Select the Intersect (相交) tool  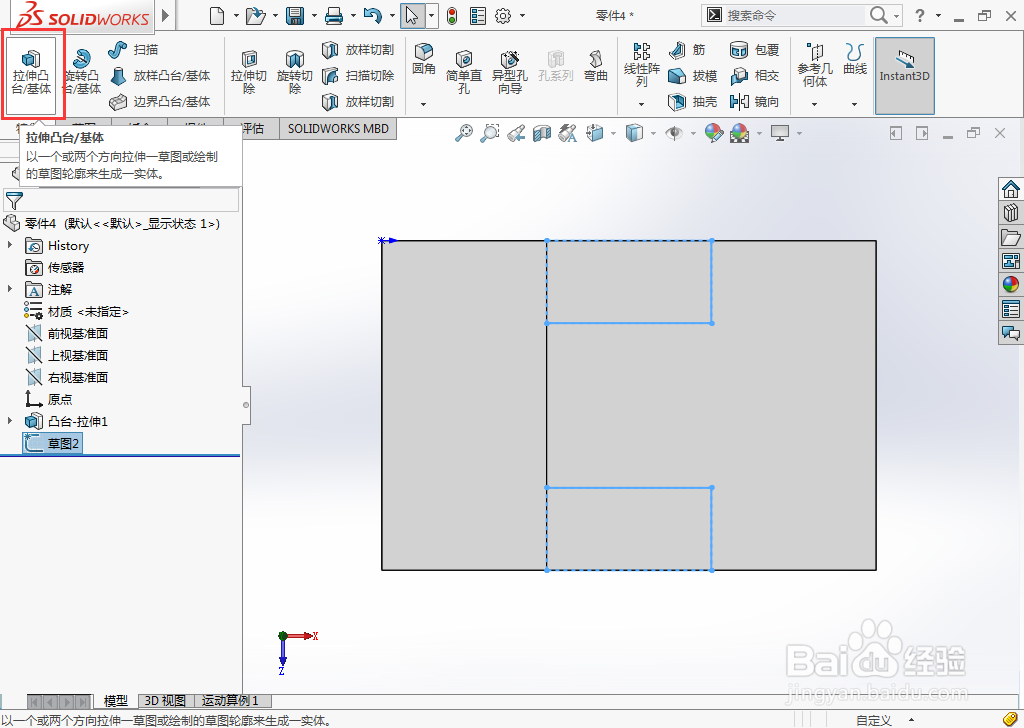[754, 76]
